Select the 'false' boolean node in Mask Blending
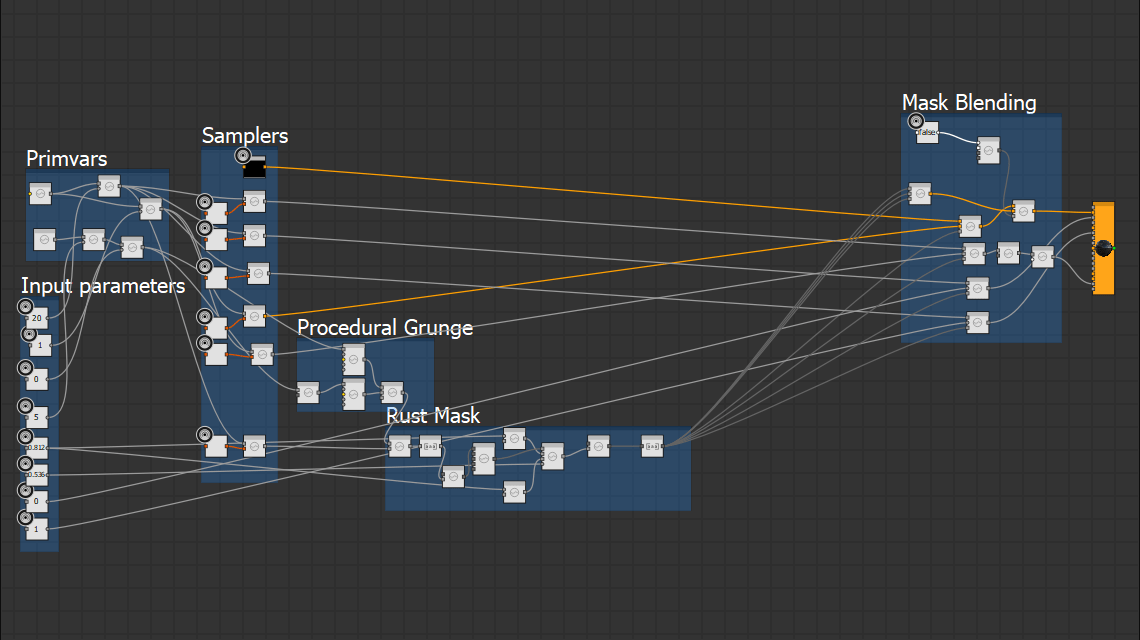The image size is (1140, 640). coord(928,133)
